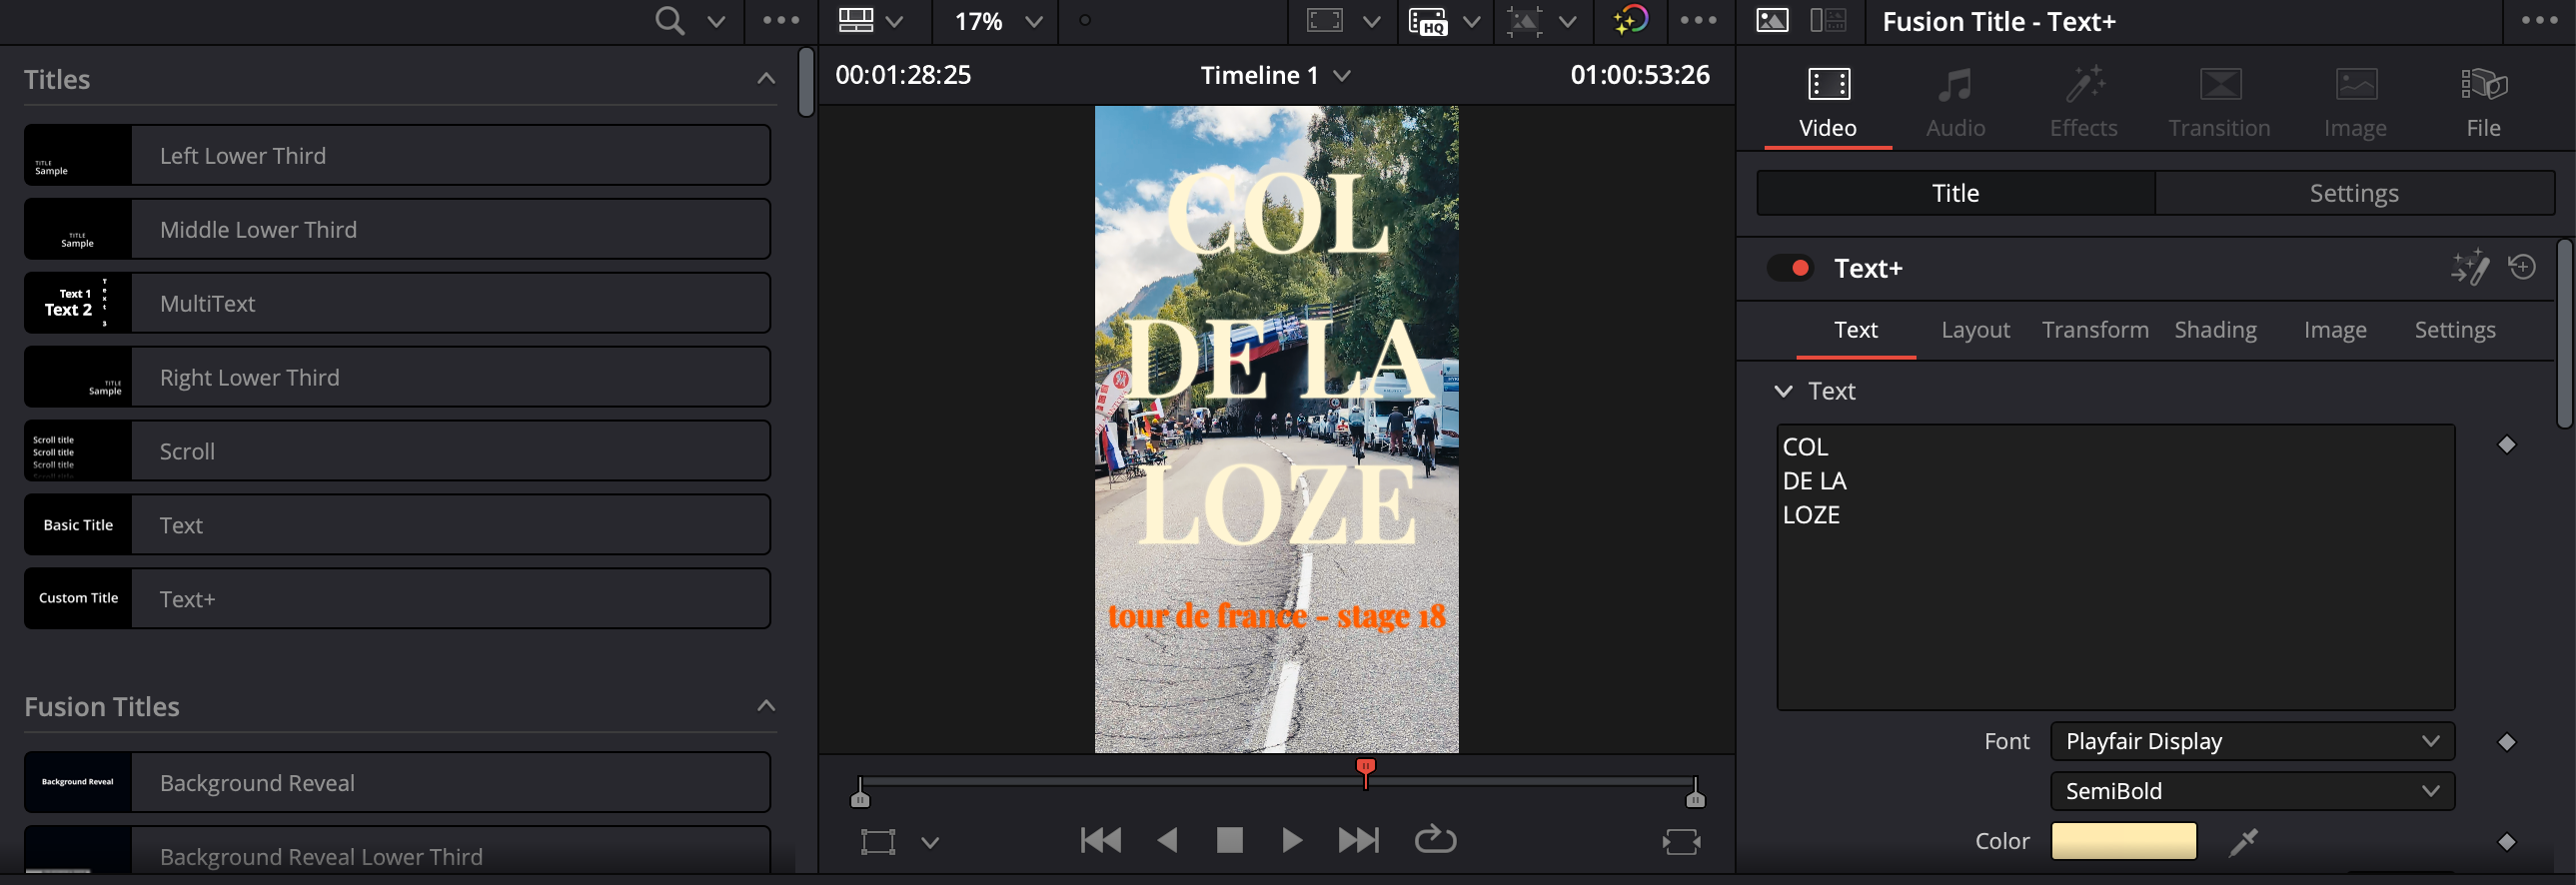Open the cream Color swatch
The width and height of the screenshot is (2576, 885).
(x=2124, y=841)
